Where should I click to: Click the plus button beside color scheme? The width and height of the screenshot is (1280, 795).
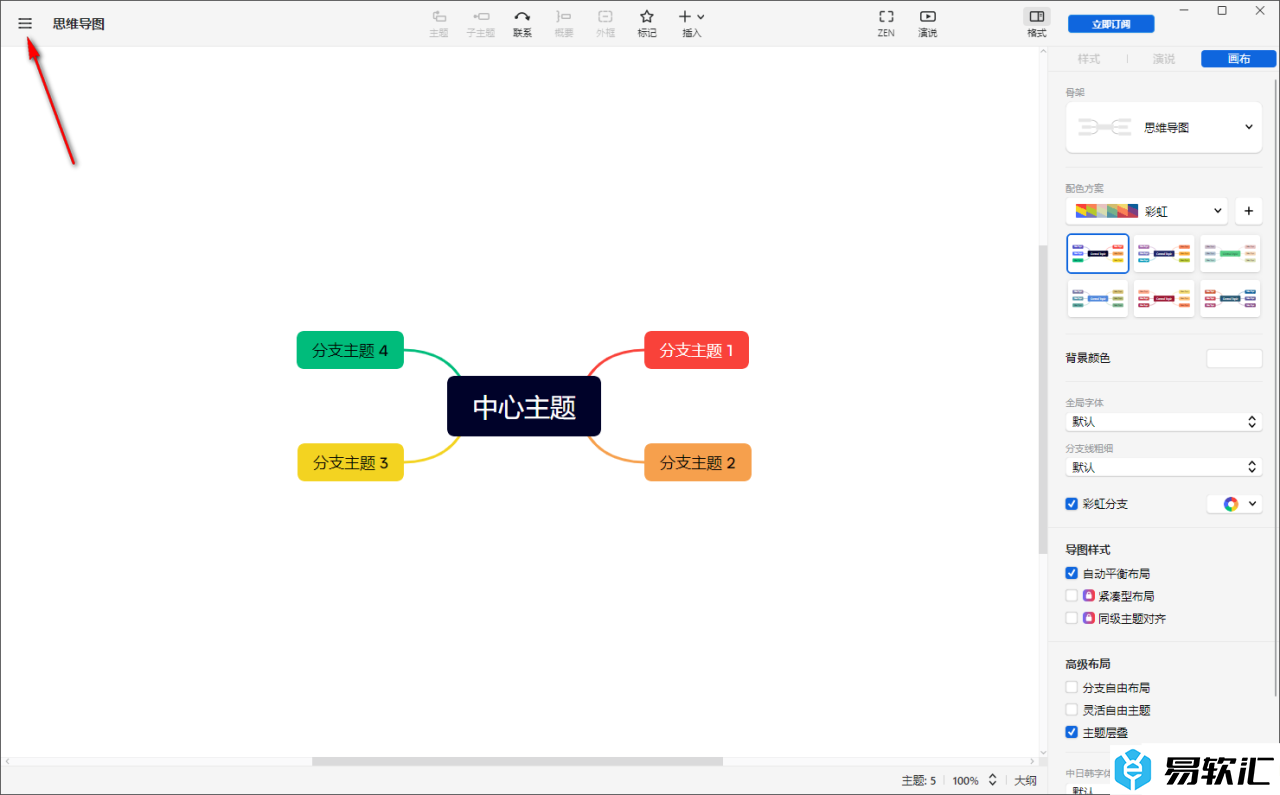click(x=1248, y=211)
